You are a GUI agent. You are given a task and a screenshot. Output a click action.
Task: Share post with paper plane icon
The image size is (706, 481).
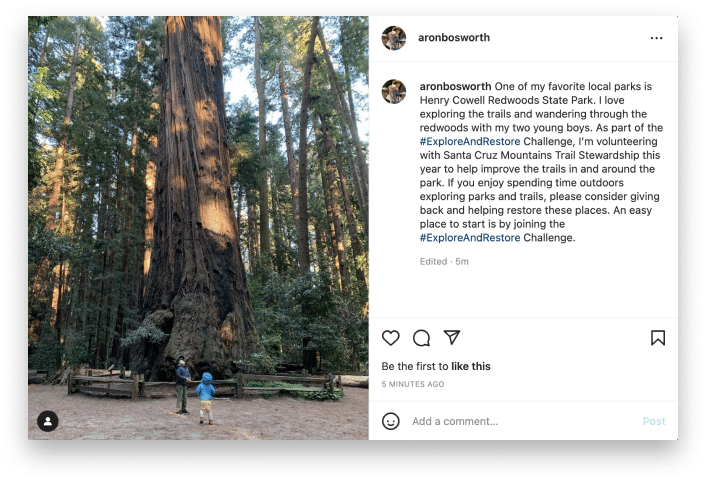click(452, 338)
